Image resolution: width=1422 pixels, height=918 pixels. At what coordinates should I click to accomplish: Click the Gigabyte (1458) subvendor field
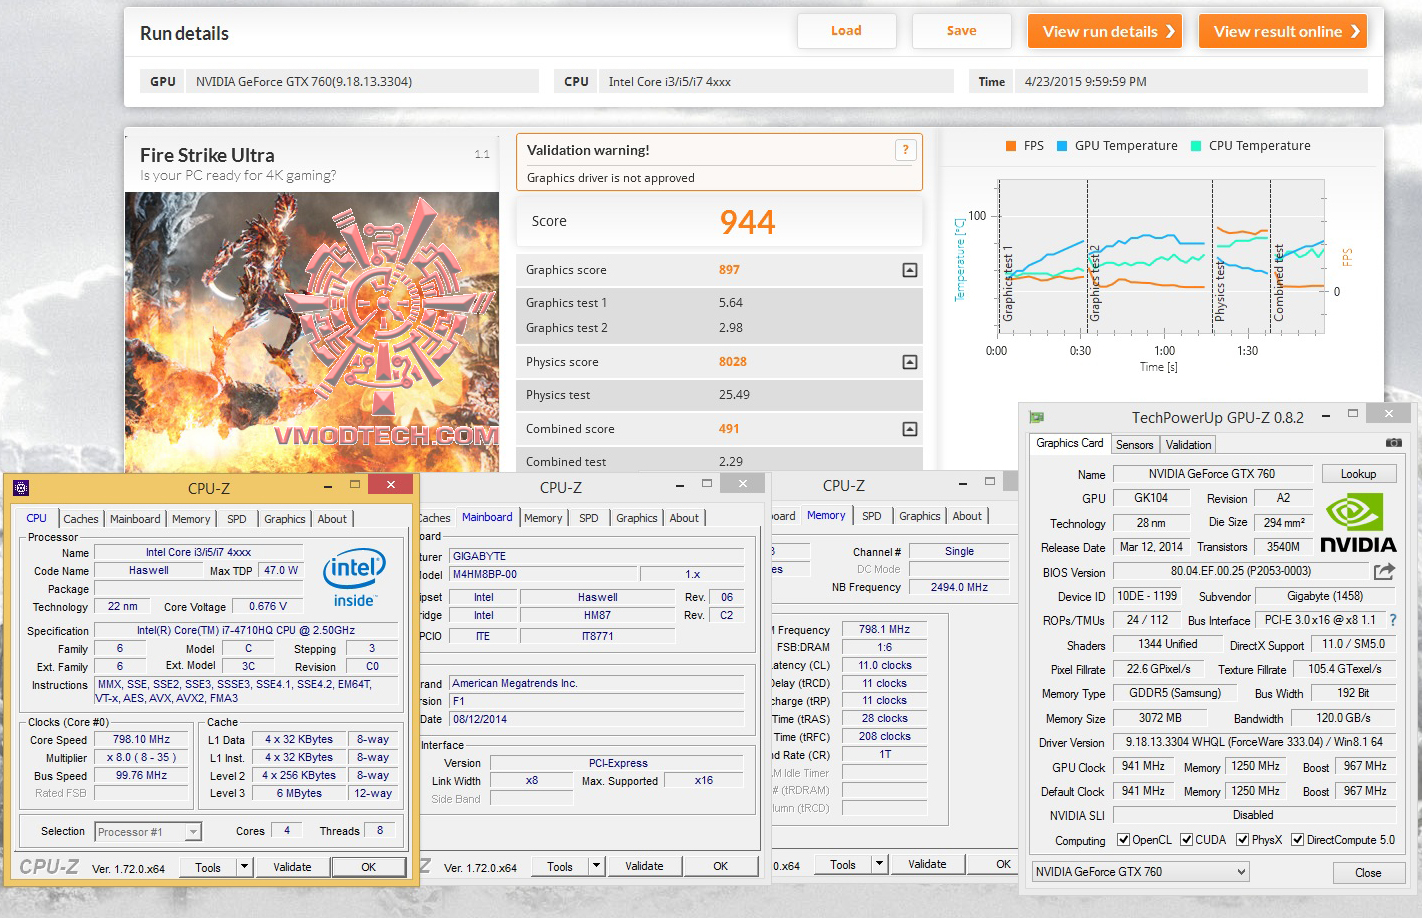1324,596
